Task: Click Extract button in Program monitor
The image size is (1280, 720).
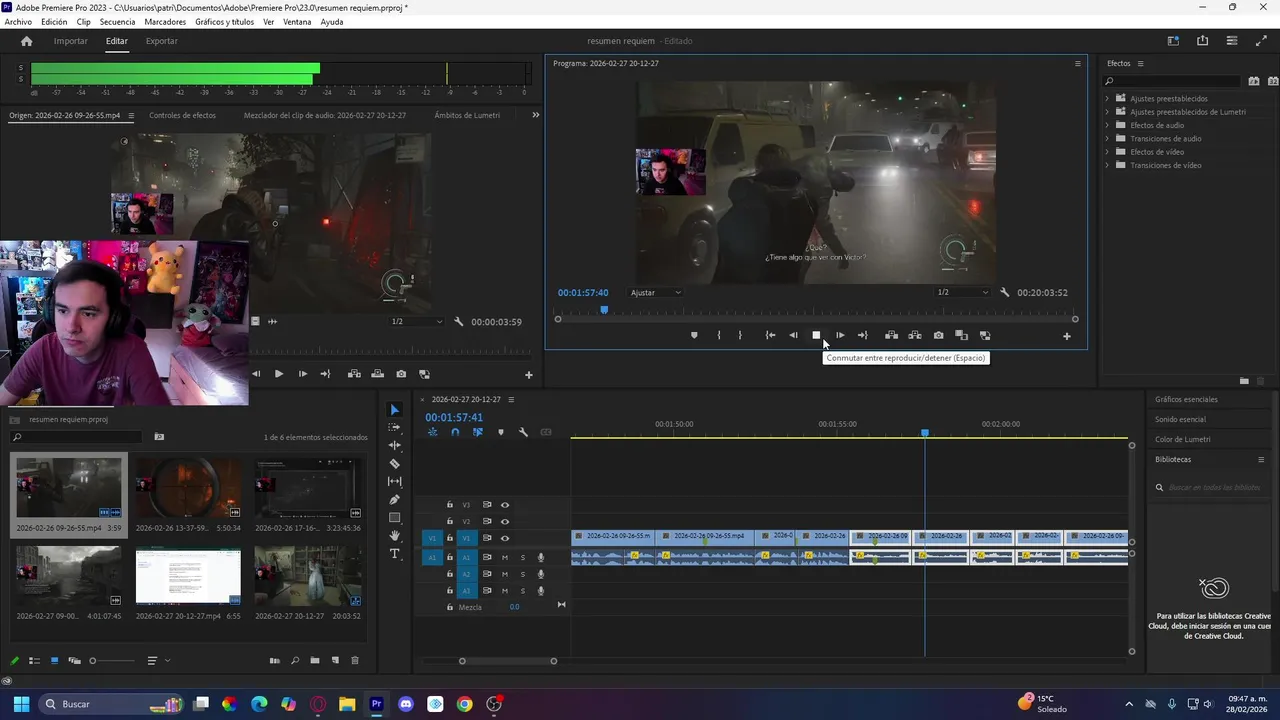Action: [x=914, y=335]
